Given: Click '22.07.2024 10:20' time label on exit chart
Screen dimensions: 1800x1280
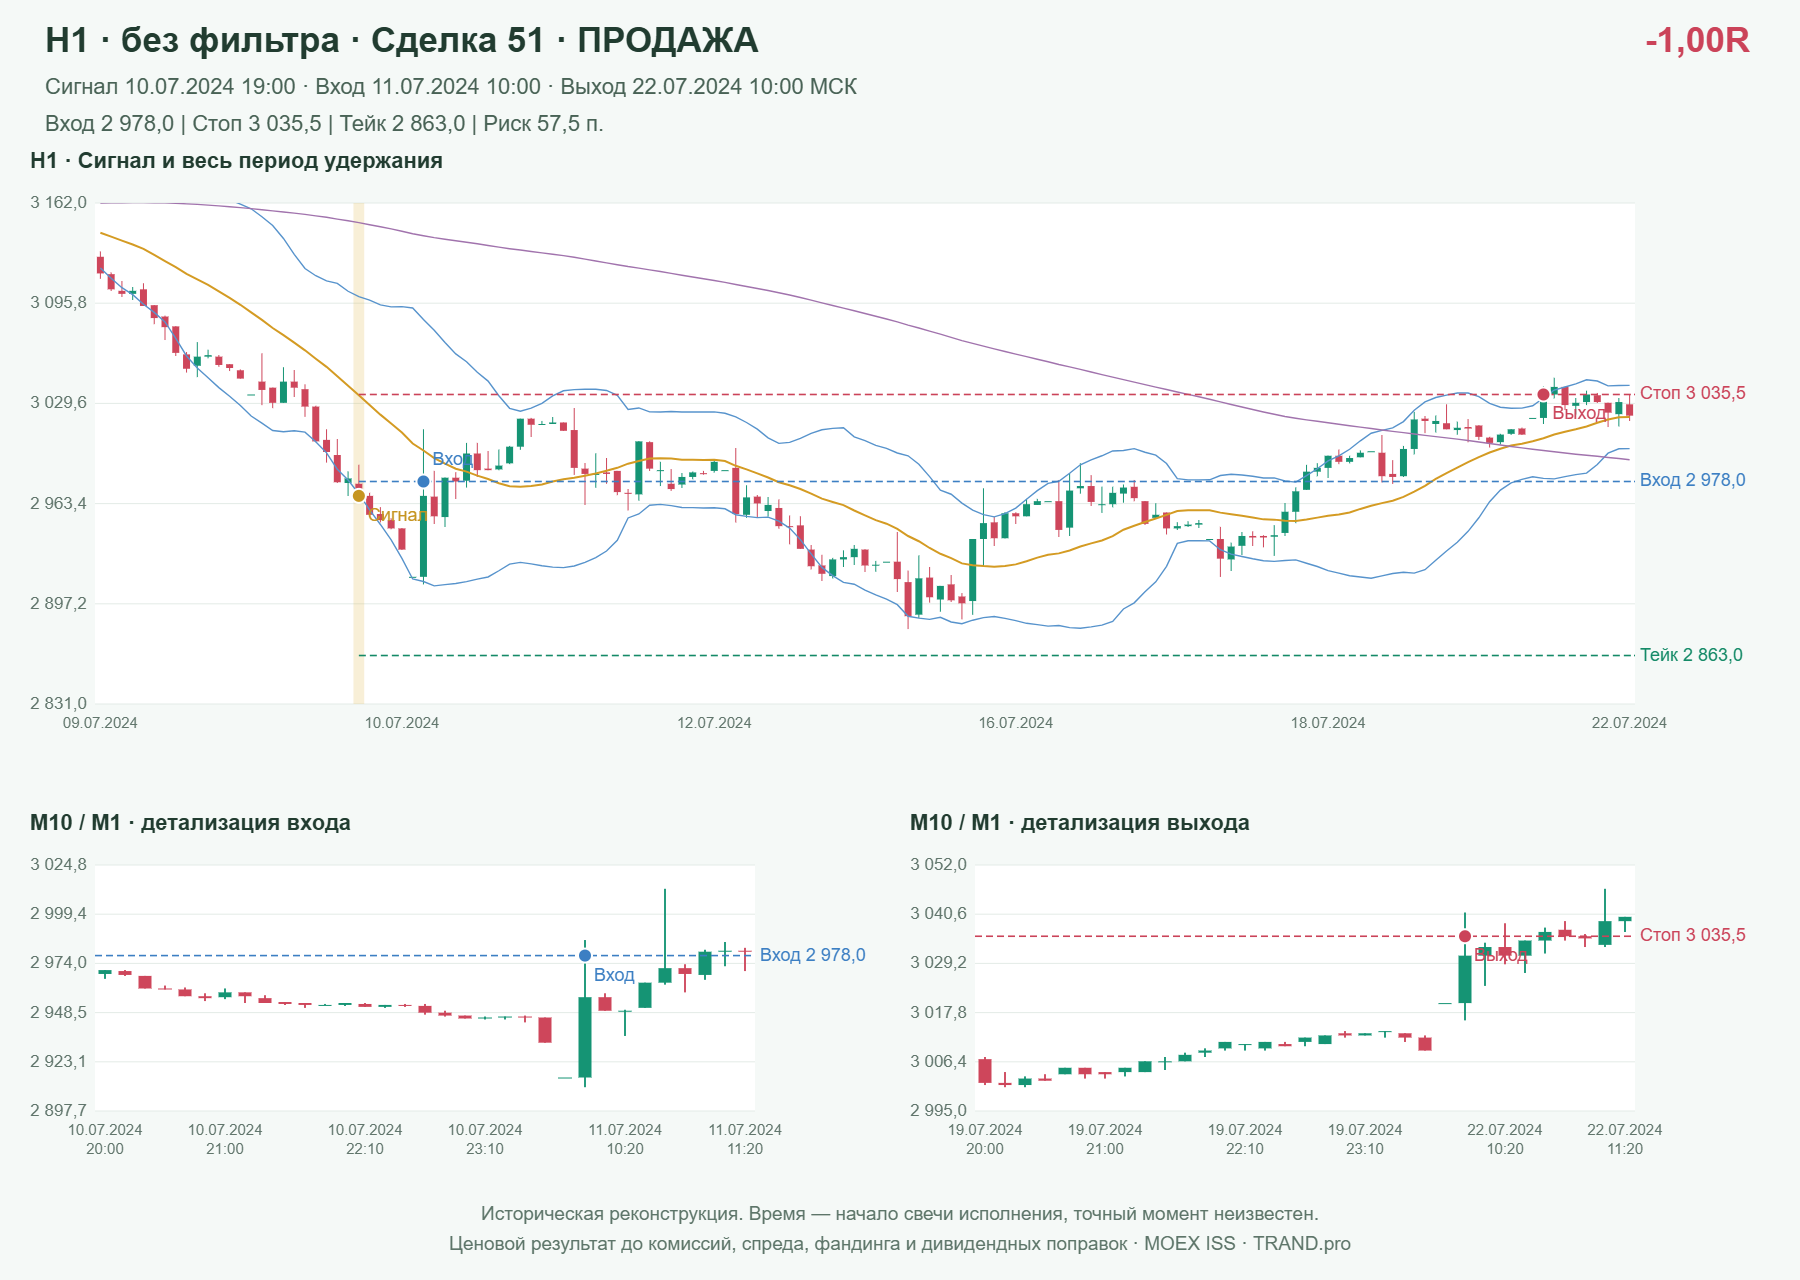Looking at the screenshot, I should 1505,1139.
